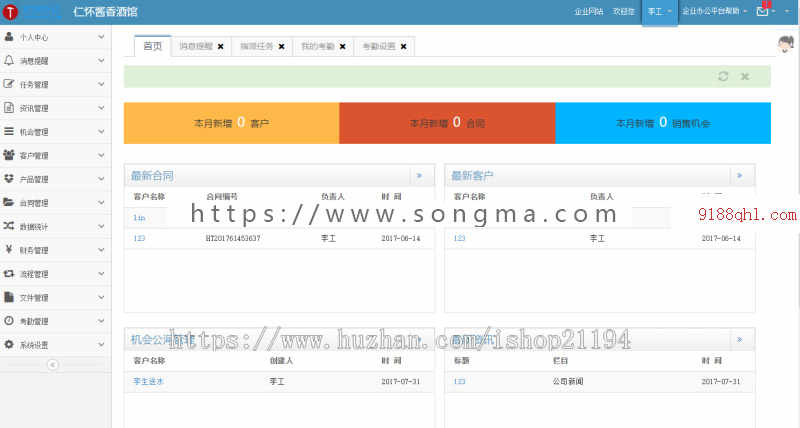Click the dropbox icon for 产品管理
Viewport: 800px width, 428px height.
click(9, 179)
